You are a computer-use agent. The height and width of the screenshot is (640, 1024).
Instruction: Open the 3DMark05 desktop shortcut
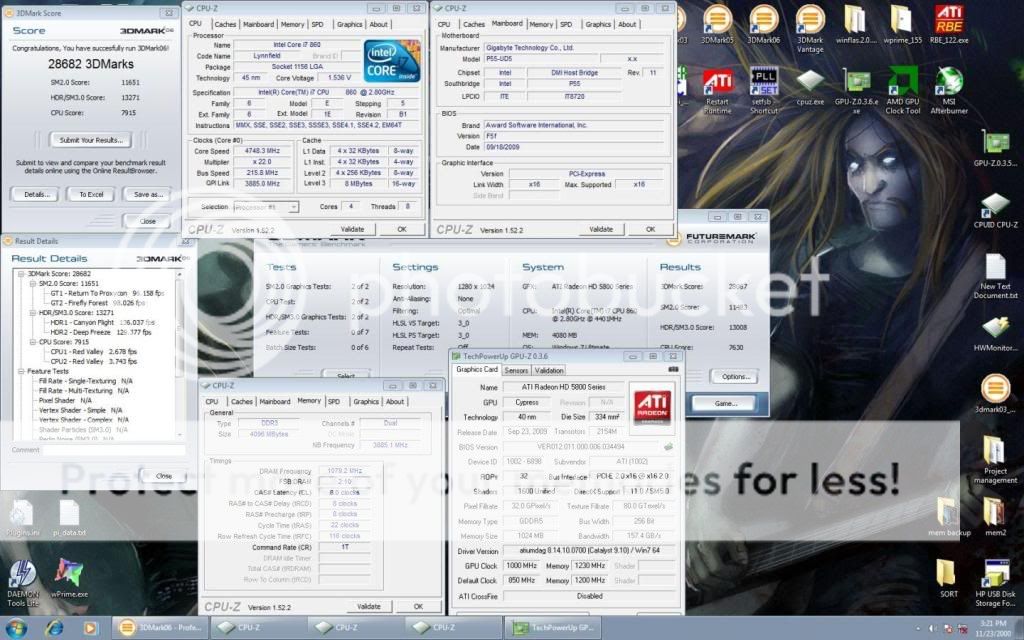coord(716,25)
